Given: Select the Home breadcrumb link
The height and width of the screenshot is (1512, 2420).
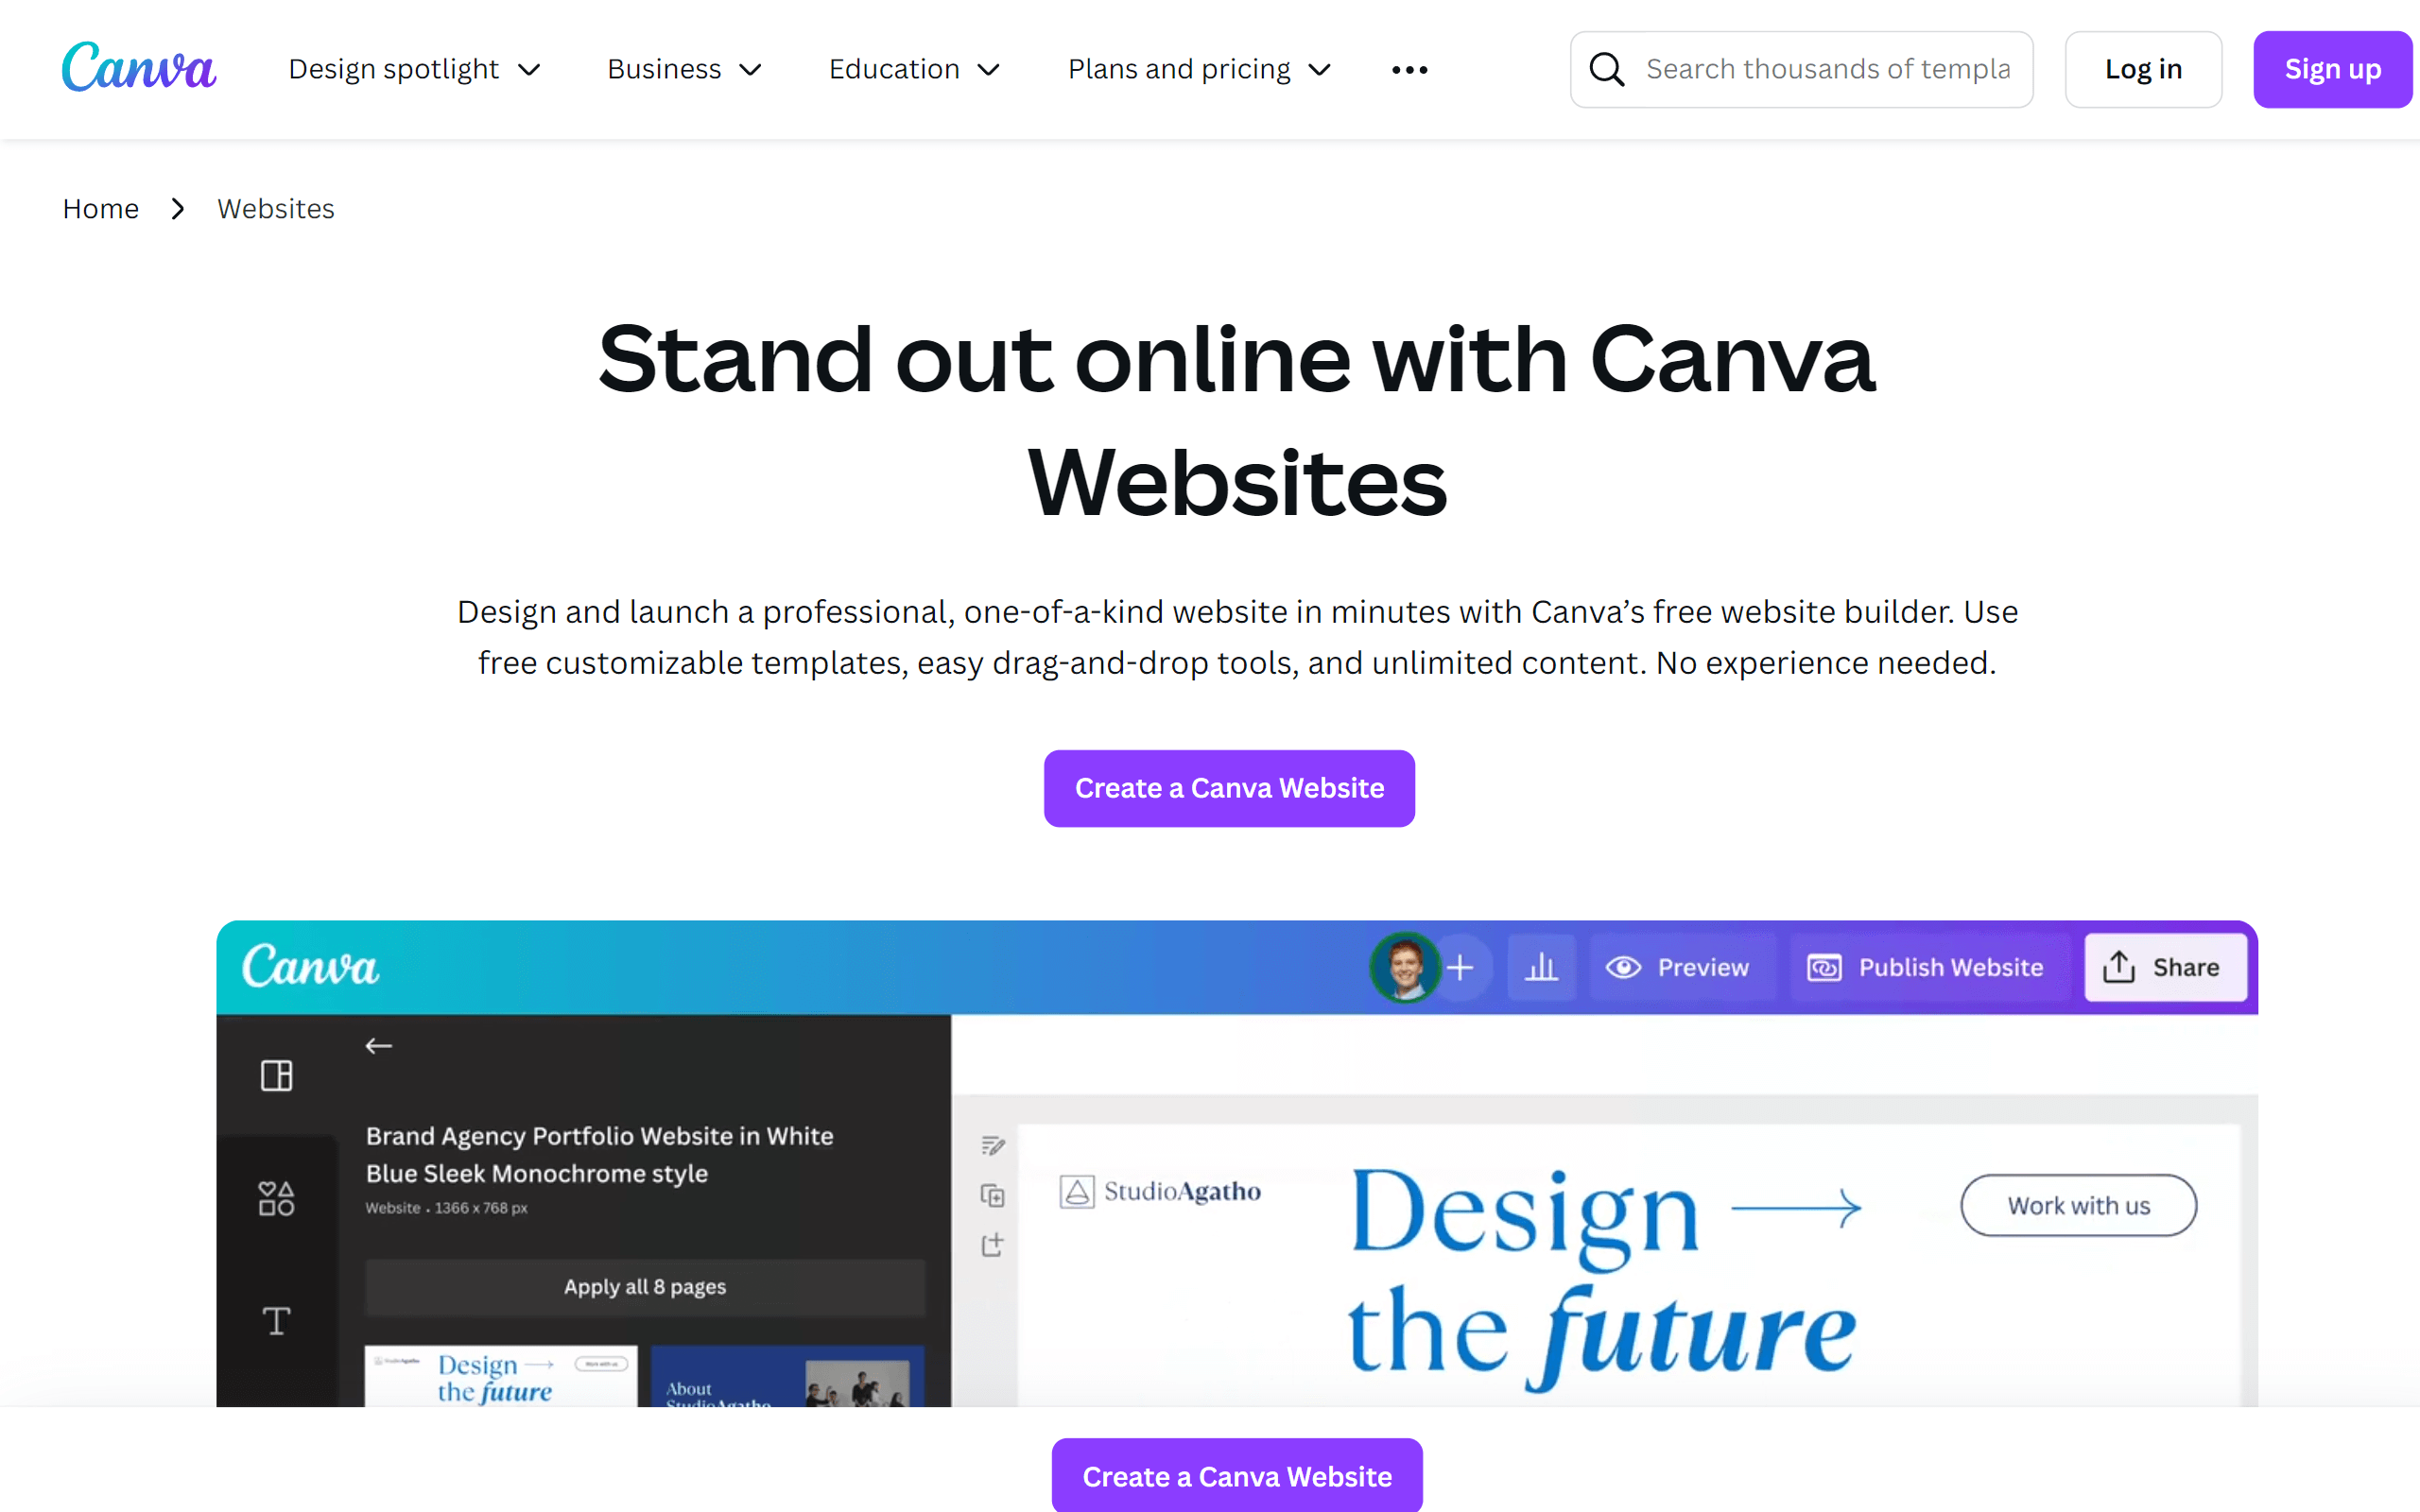Looking at the screenshot, I should tap(99, 207).
